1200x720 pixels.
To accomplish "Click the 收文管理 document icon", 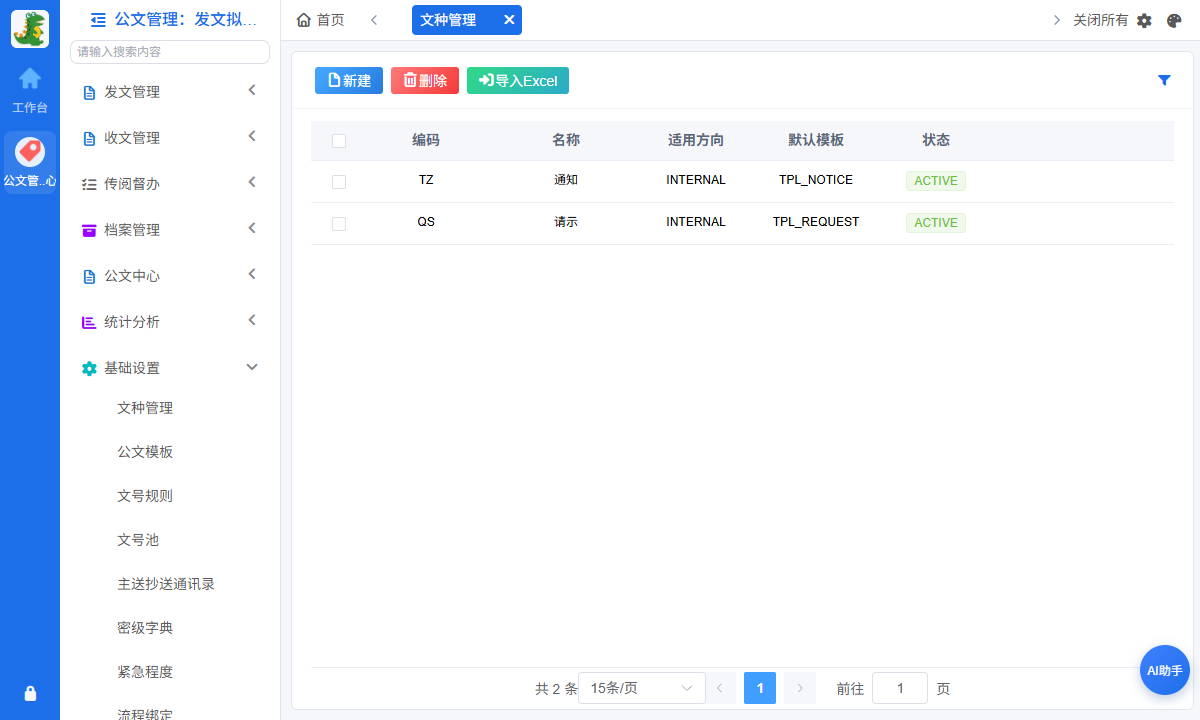I will coord(89,138).
